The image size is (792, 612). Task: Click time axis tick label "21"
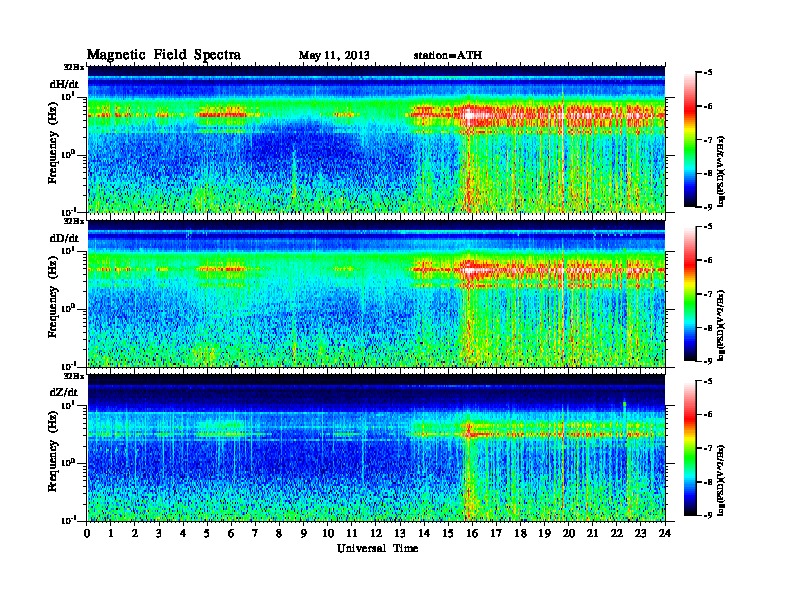pos(593,533)
